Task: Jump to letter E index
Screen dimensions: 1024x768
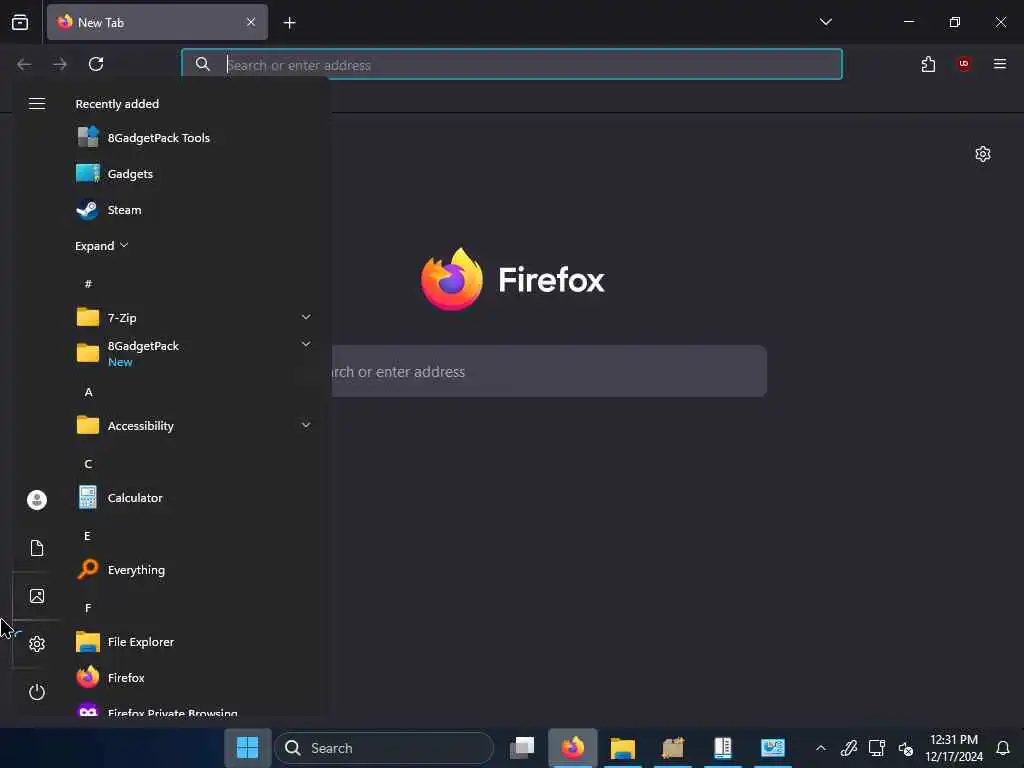Action: pyautogui.click(x=88, y=536)
